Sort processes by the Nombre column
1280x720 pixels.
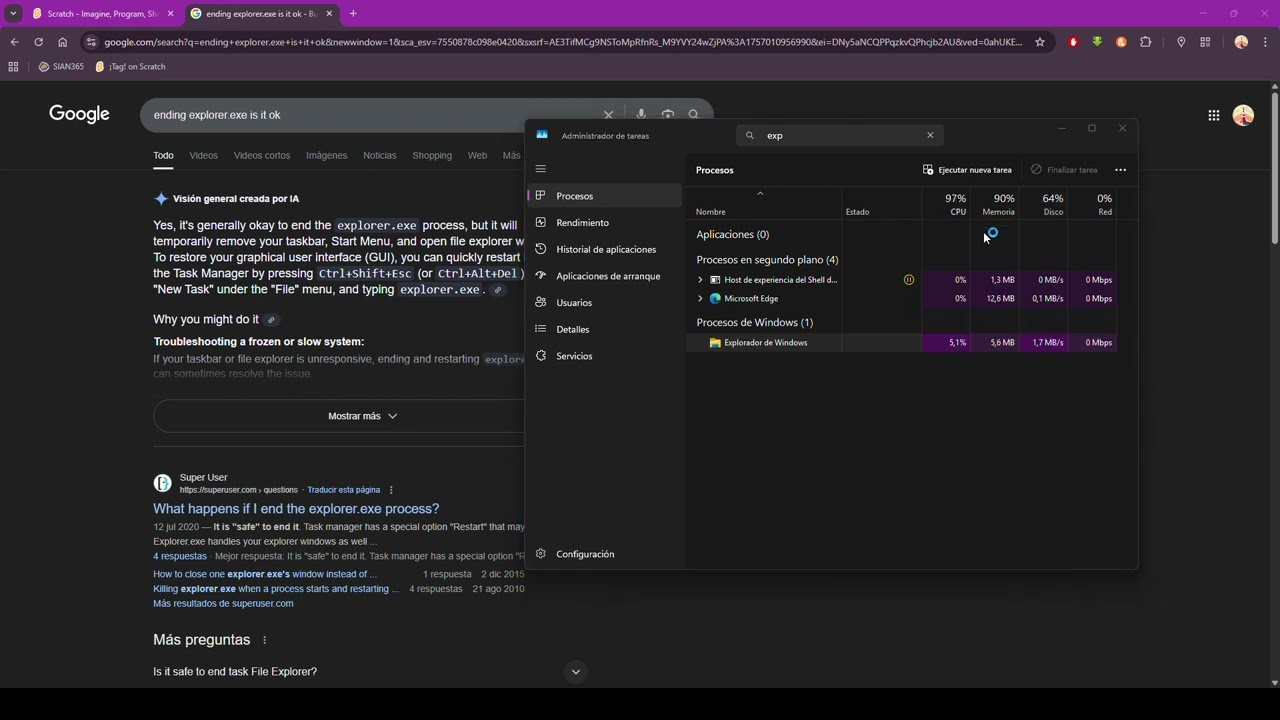pos(764,203)
